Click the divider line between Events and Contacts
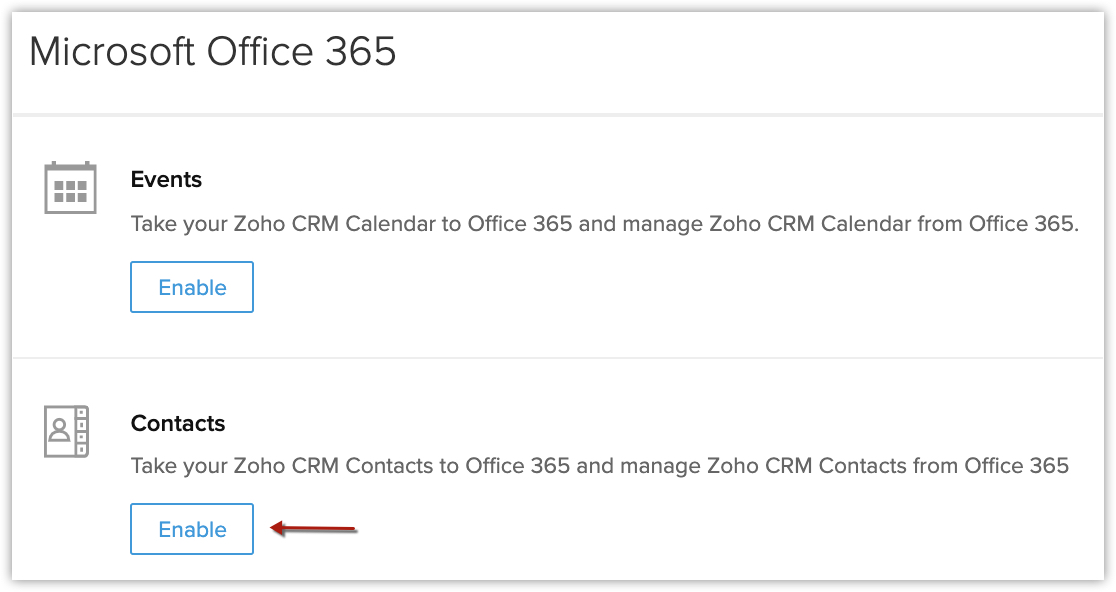Image resolution: width=1116 pixels, height=592 pixels. [x=558, y=358]
